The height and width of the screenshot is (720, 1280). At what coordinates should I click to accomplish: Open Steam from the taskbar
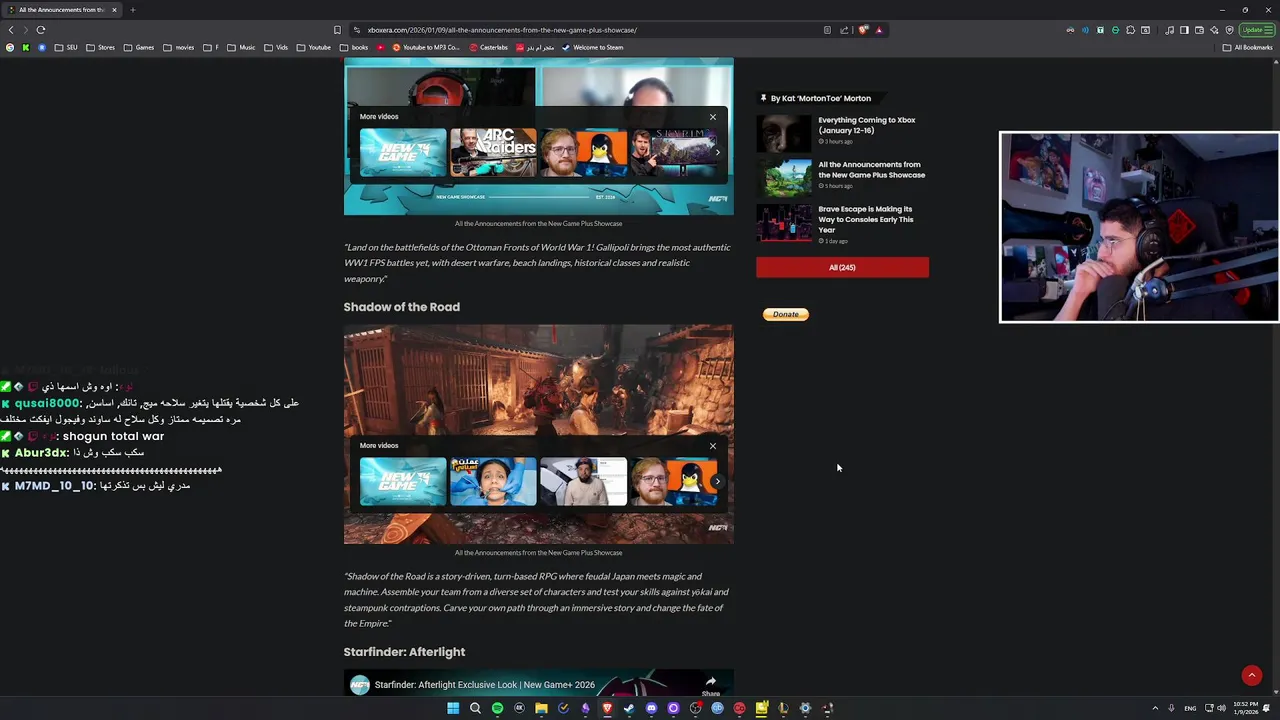coord(629,708)
